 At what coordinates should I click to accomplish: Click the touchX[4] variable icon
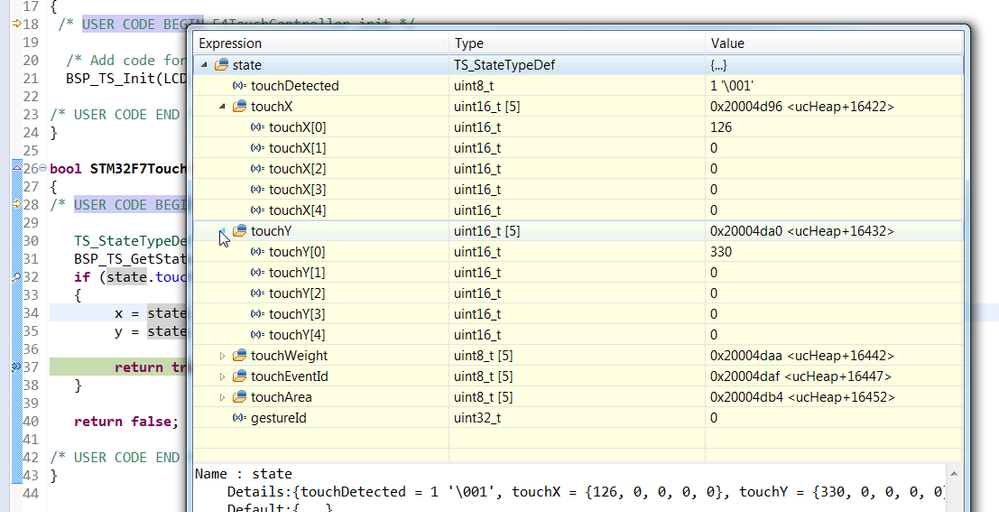click(x=257, y=210)
